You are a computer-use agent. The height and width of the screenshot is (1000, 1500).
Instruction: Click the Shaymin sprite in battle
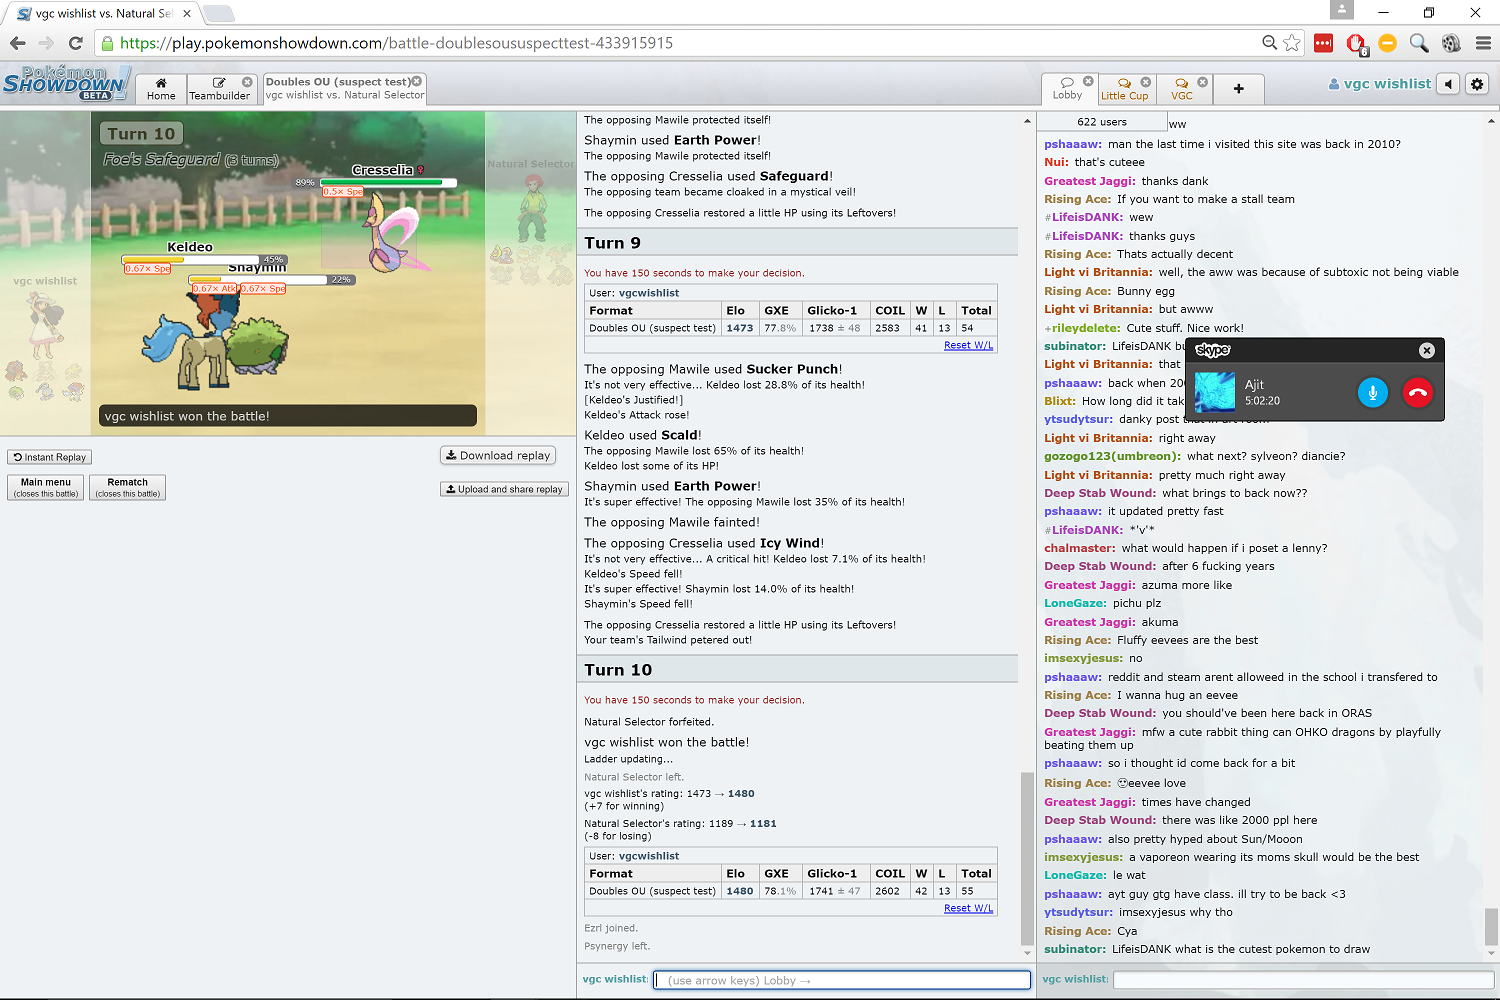[x=258, y=346]
